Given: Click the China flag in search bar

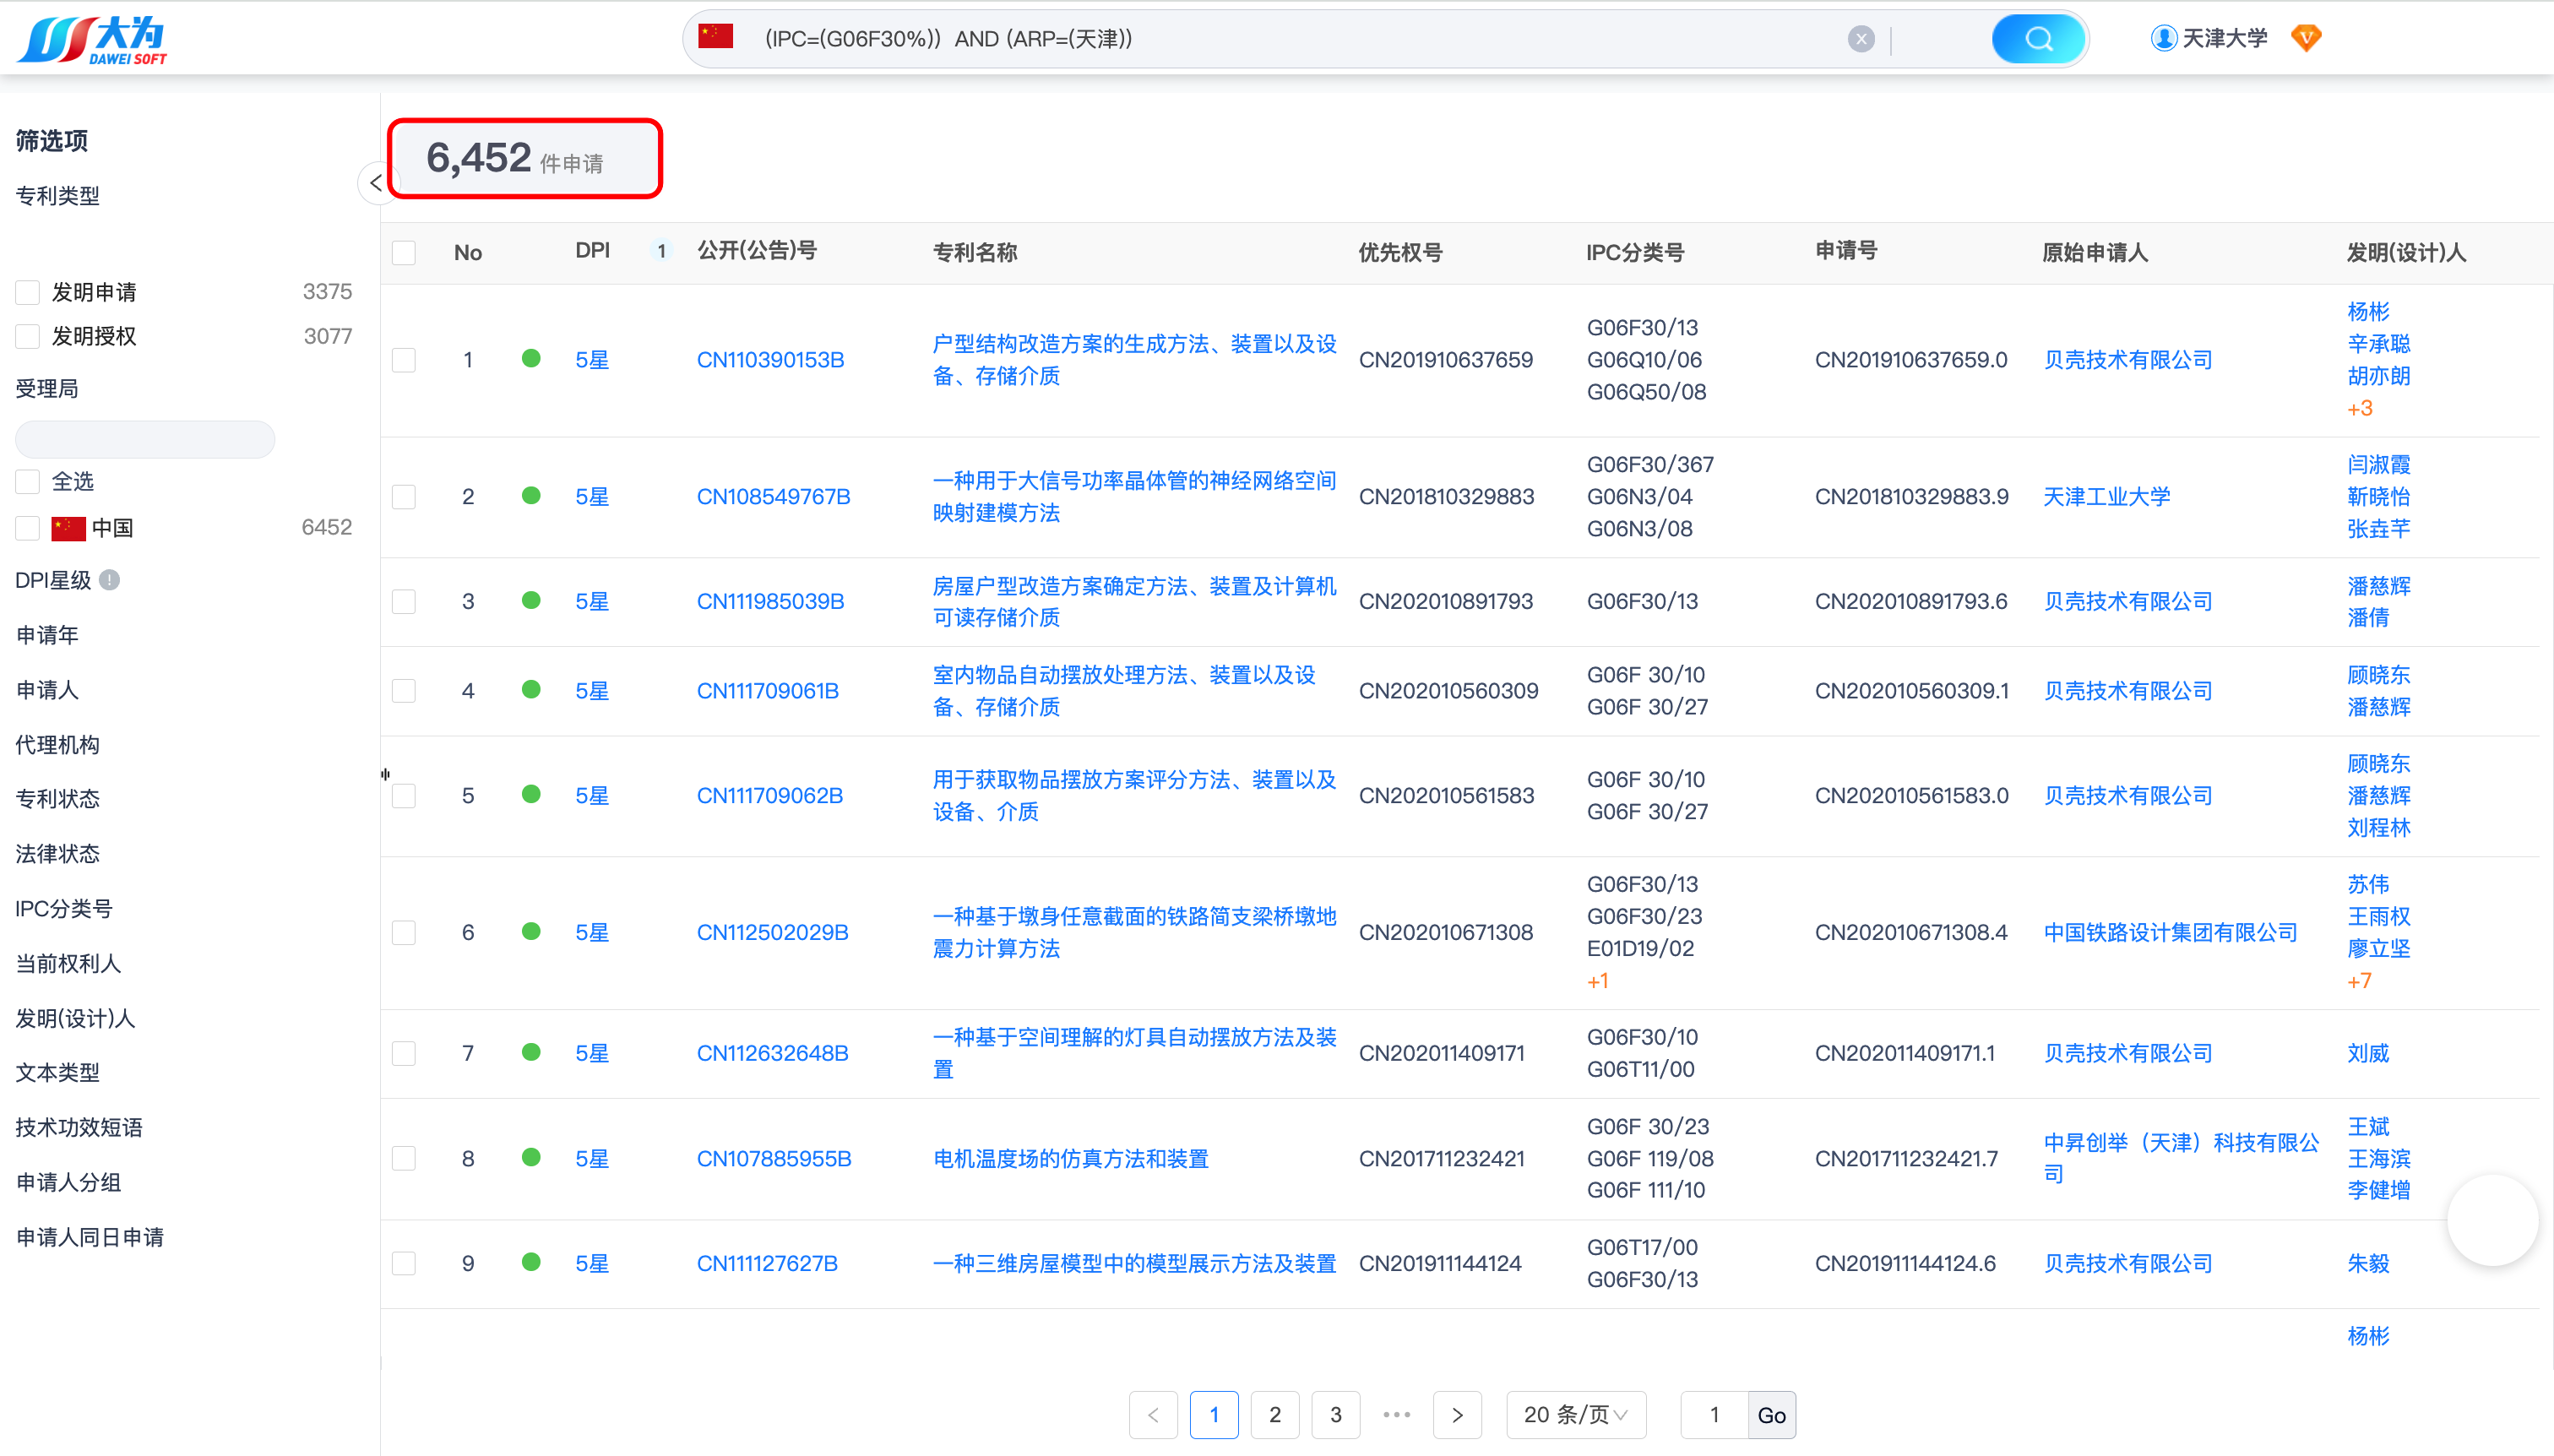Looking at the screenshot, I should pyautogui.click(x=716, y=37).
